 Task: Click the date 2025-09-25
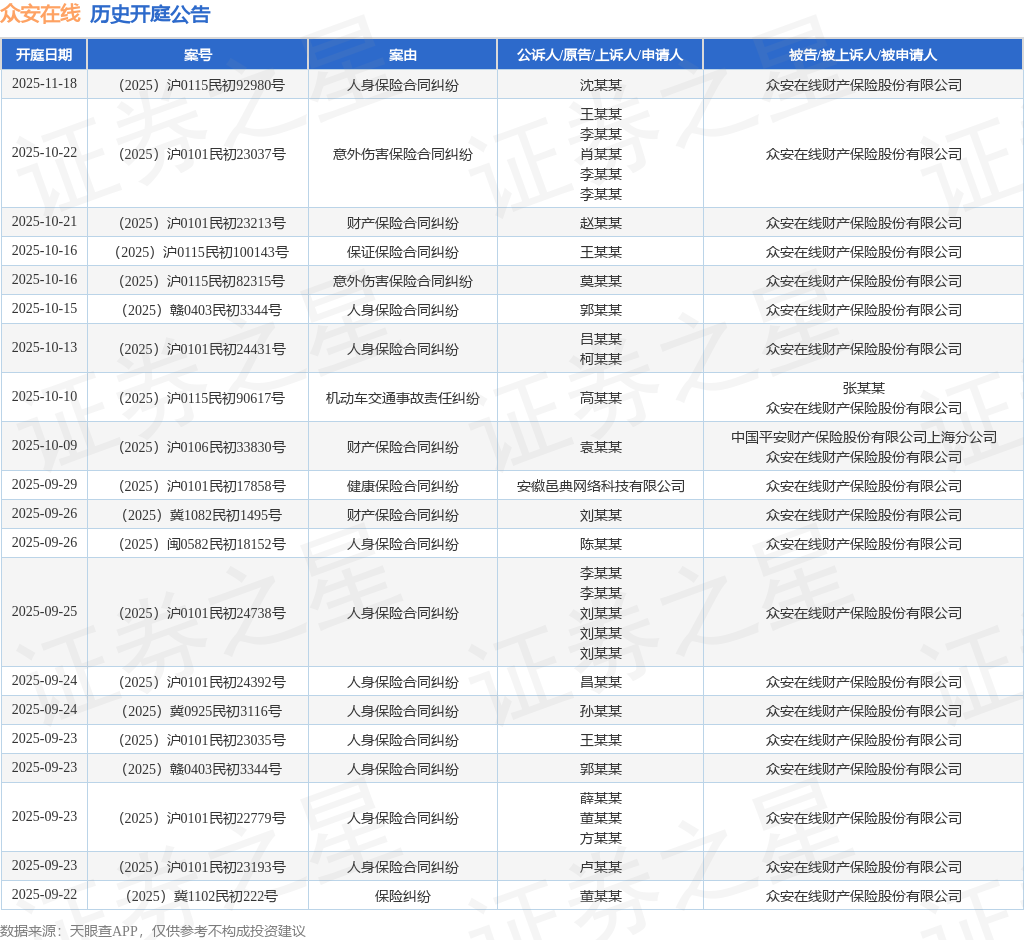tap(44, 611)
